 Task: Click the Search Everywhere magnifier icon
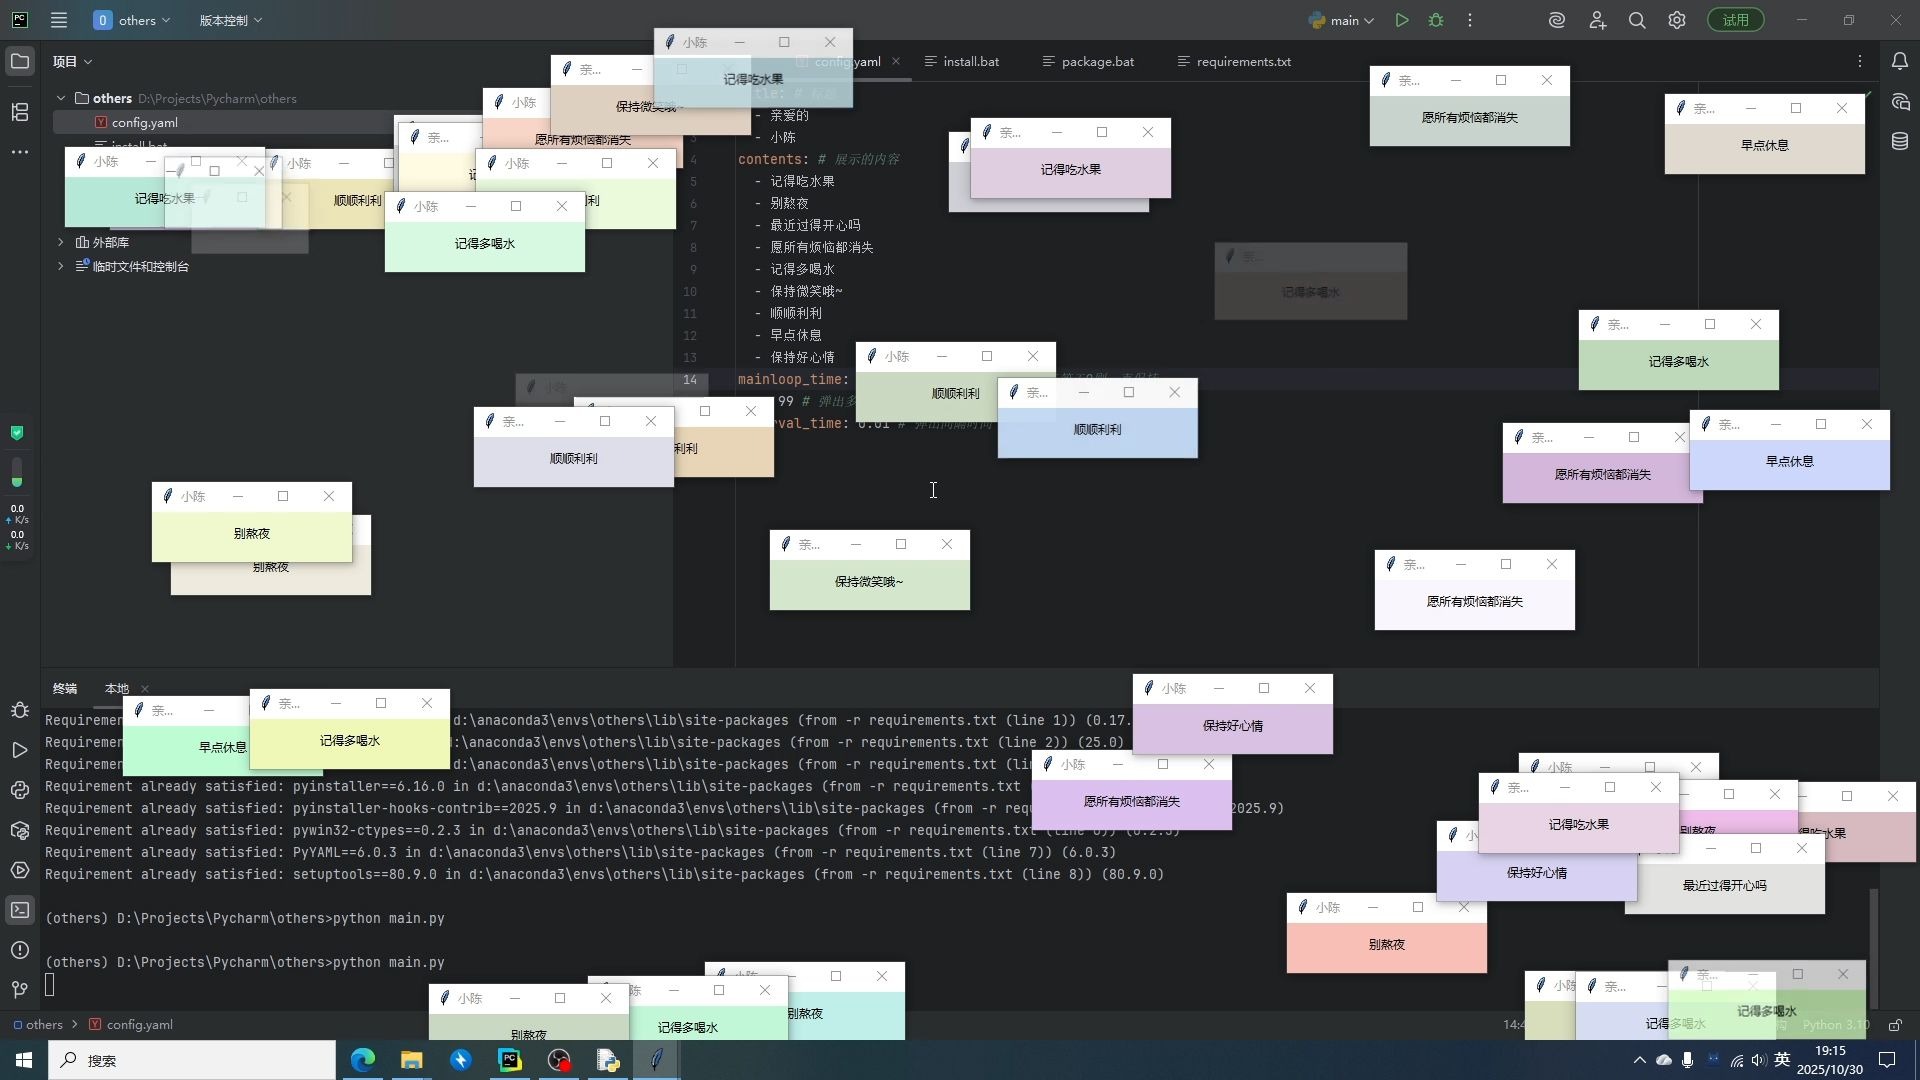(x=1637, y=20)
